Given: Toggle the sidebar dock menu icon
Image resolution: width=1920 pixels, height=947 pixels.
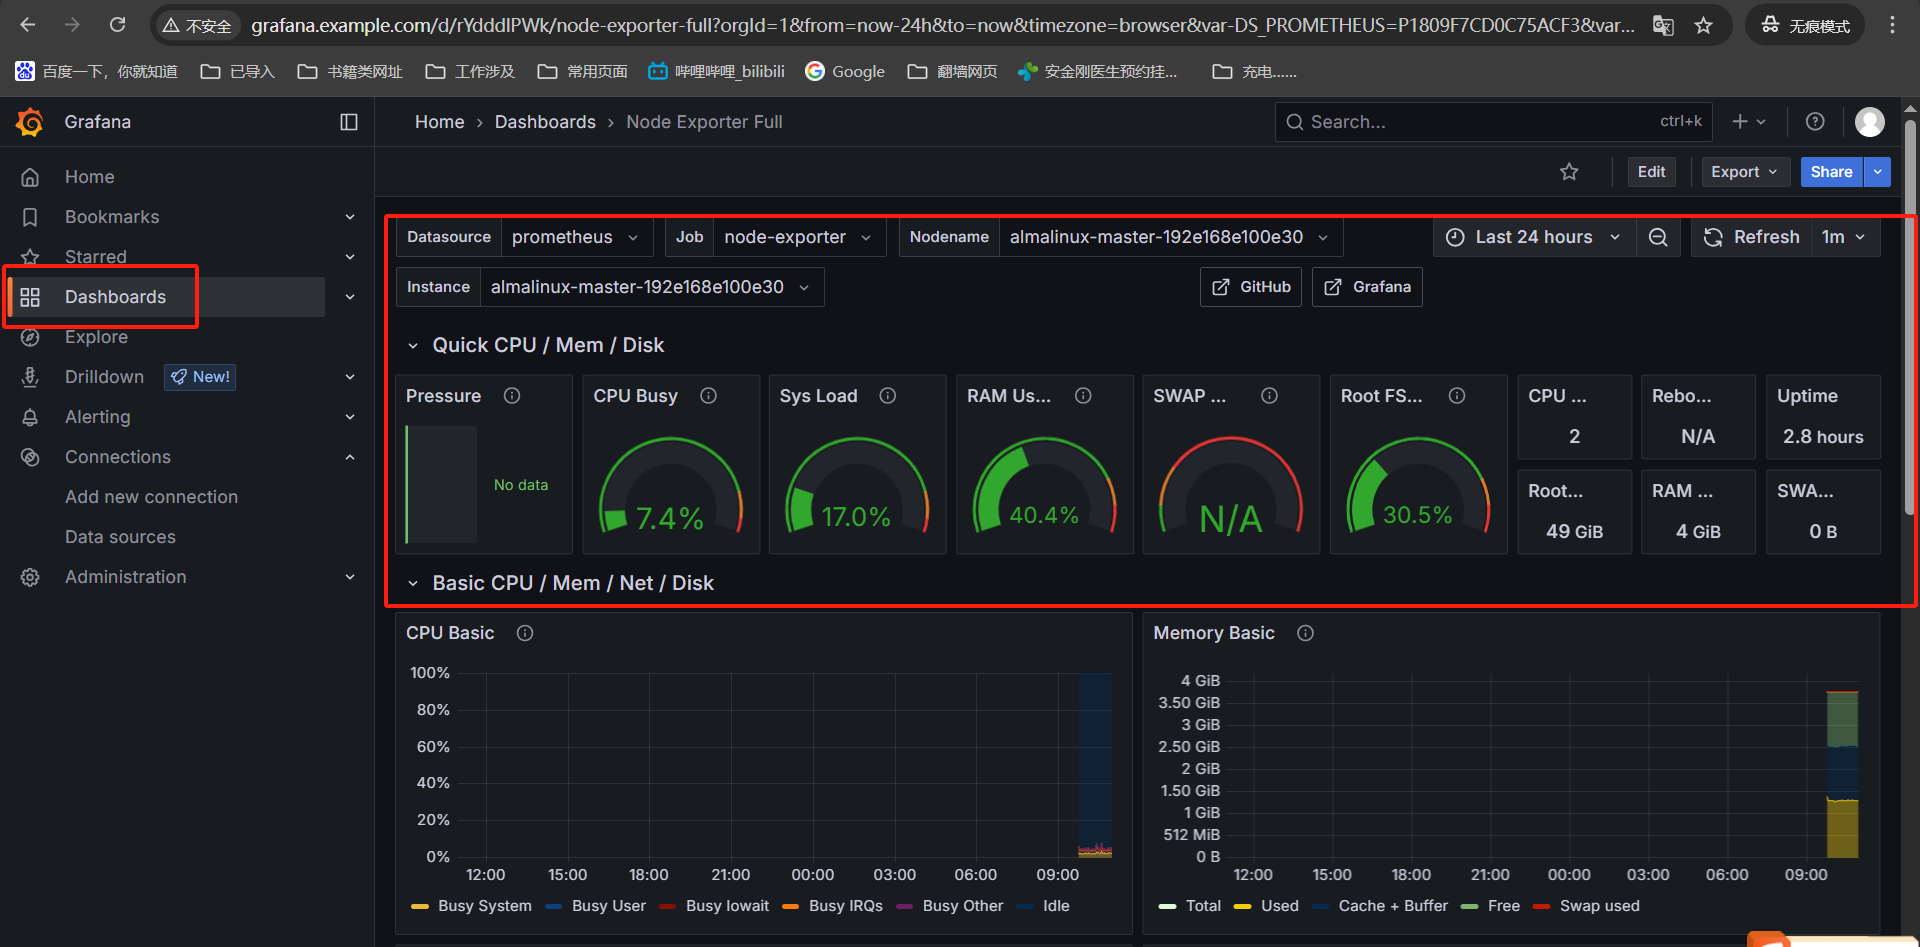Looking at the screenshot, I should pyautogui.click(x=349, y=122).
